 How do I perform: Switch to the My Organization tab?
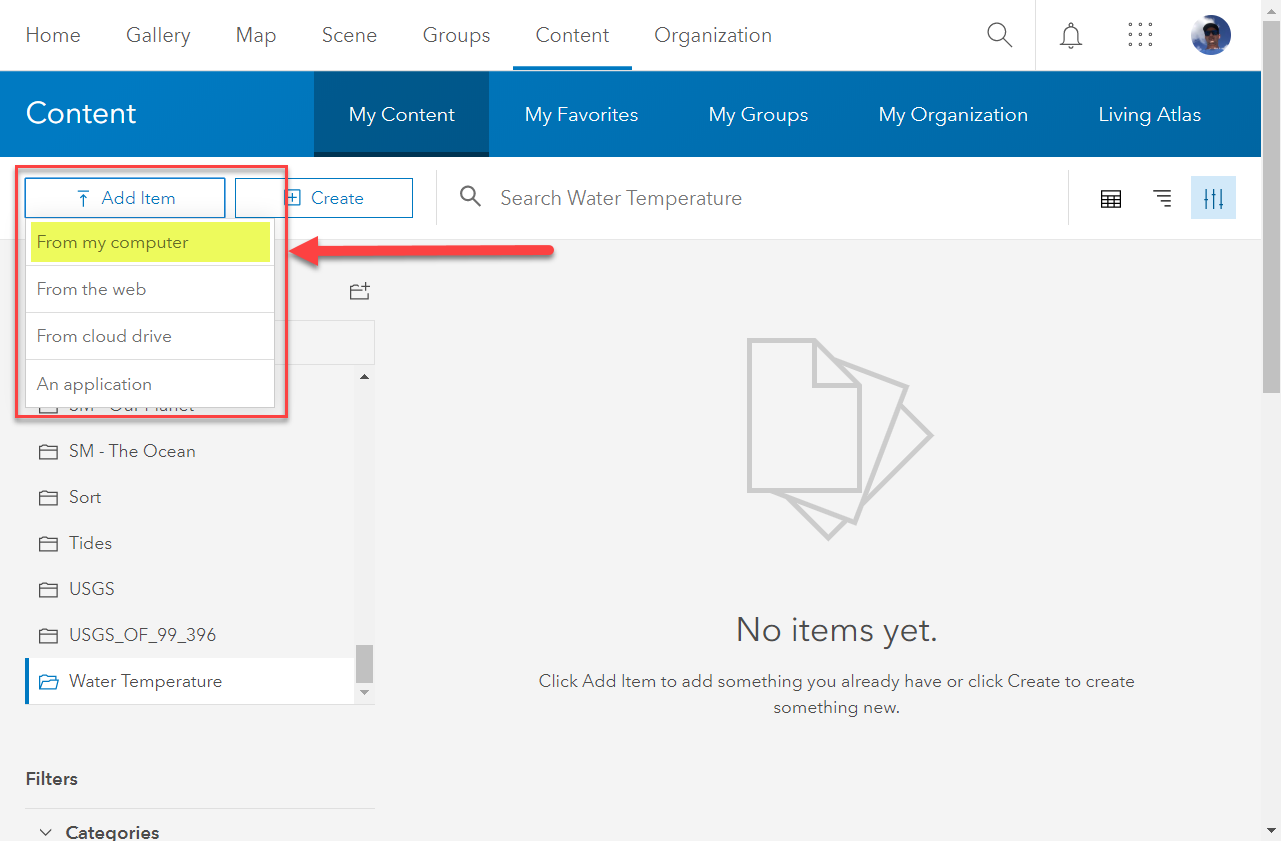click(953, 114)
